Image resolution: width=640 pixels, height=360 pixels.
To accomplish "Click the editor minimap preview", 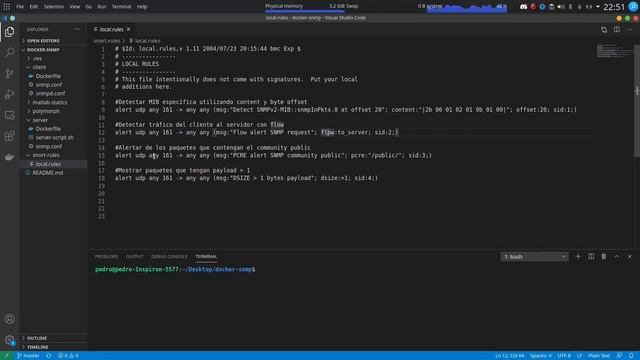I will 615,51.
